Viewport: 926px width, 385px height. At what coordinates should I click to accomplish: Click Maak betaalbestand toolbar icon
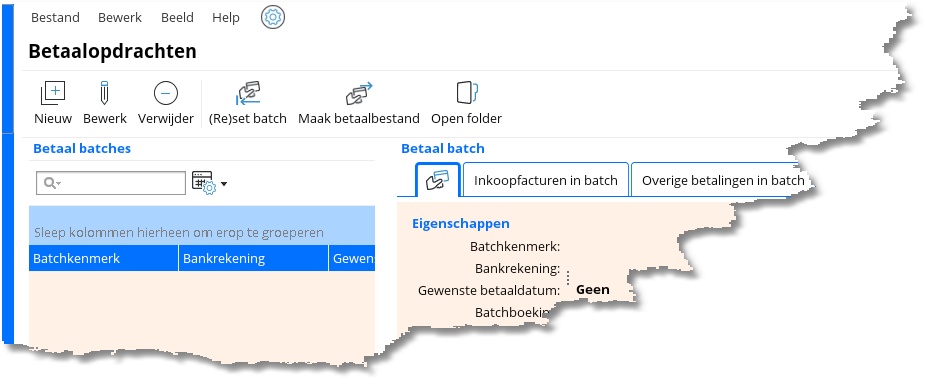pos(359,93)
